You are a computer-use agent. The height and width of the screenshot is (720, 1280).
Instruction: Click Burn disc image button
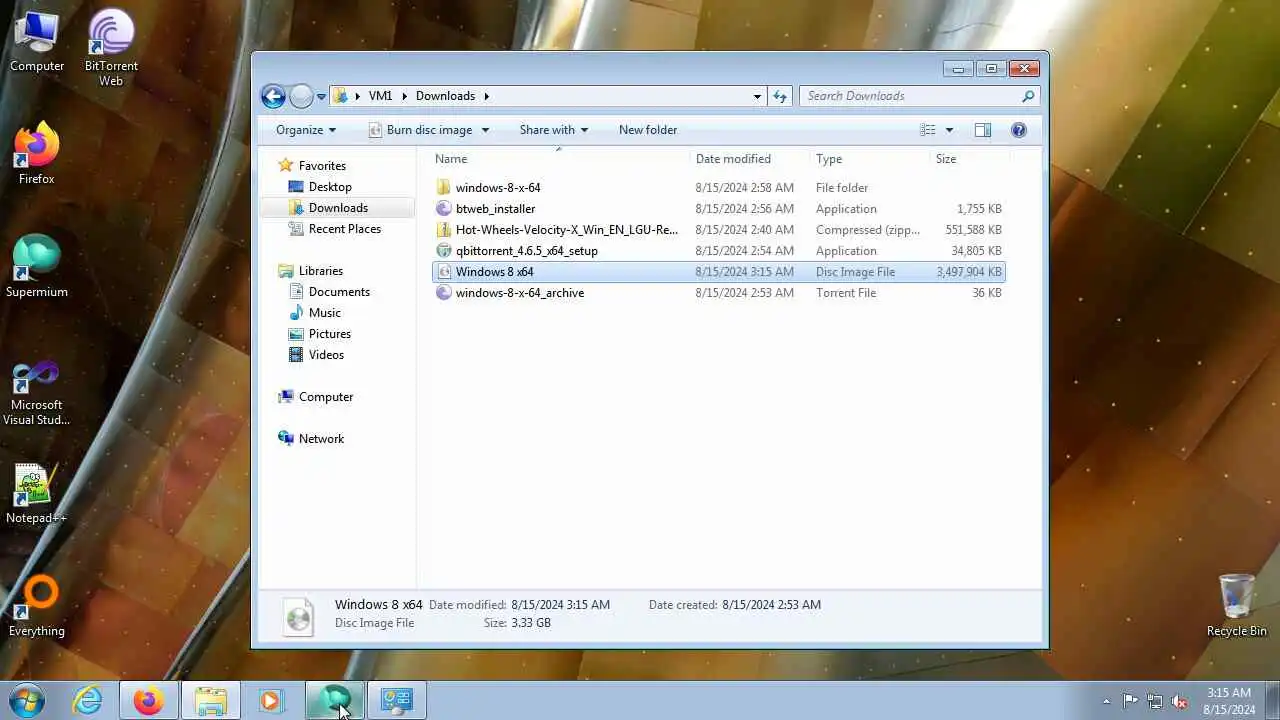click(x=420, y=130)
